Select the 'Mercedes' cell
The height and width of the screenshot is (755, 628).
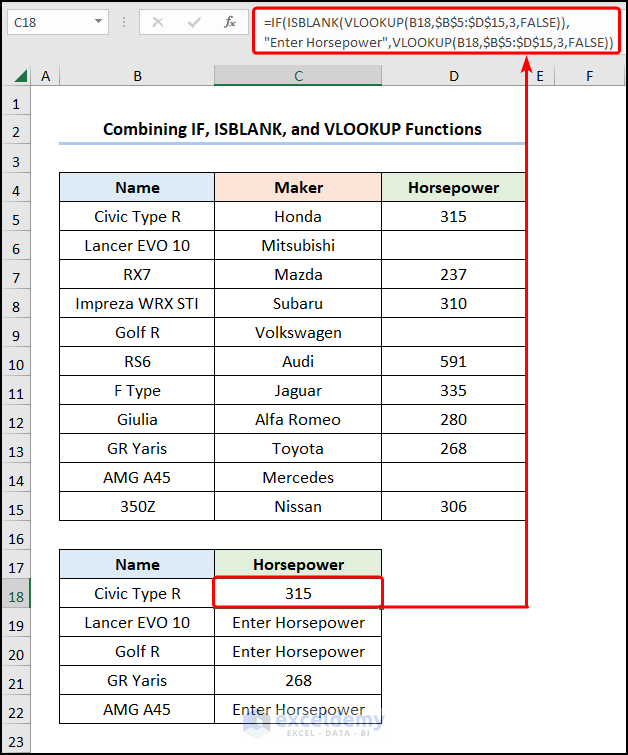[298, 477]
